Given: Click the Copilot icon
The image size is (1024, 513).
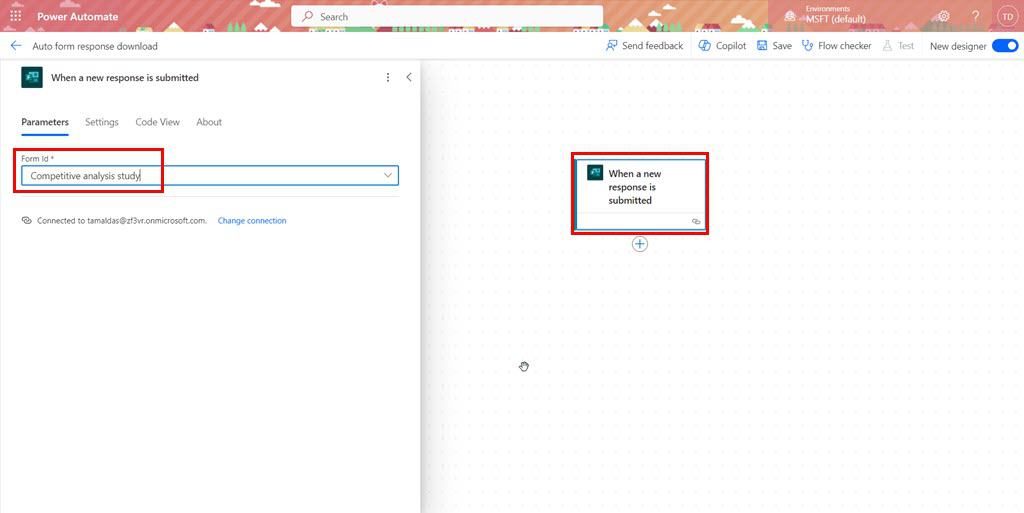Looking at the screenshot, I should tap(705, 46).
